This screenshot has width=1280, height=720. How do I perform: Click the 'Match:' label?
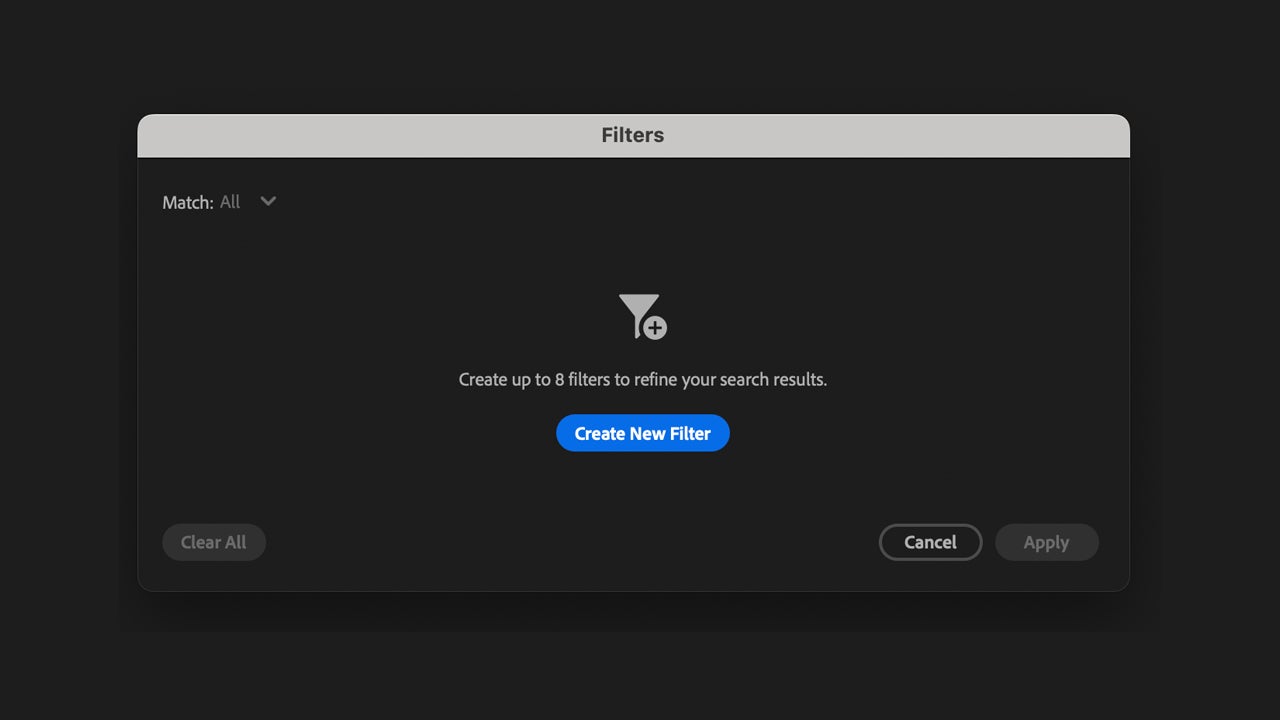click(188, 203)
